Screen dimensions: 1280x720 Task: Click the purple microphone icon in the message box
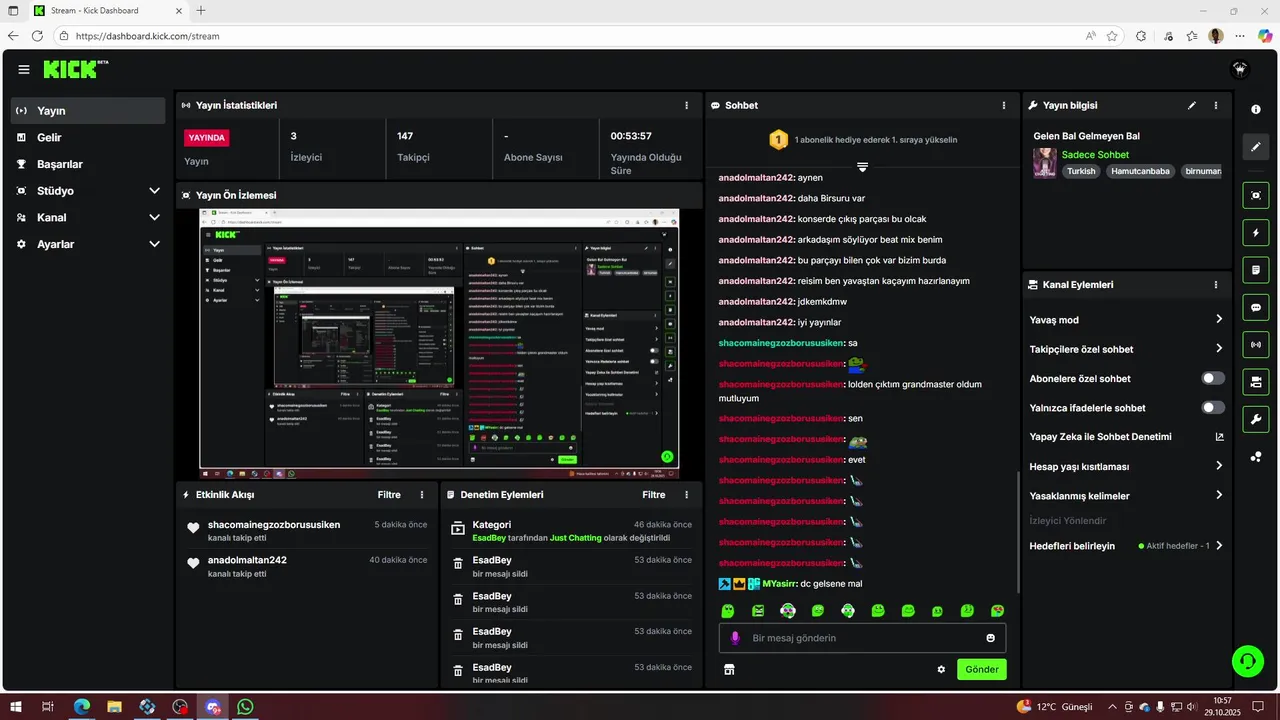click(735, 638)
